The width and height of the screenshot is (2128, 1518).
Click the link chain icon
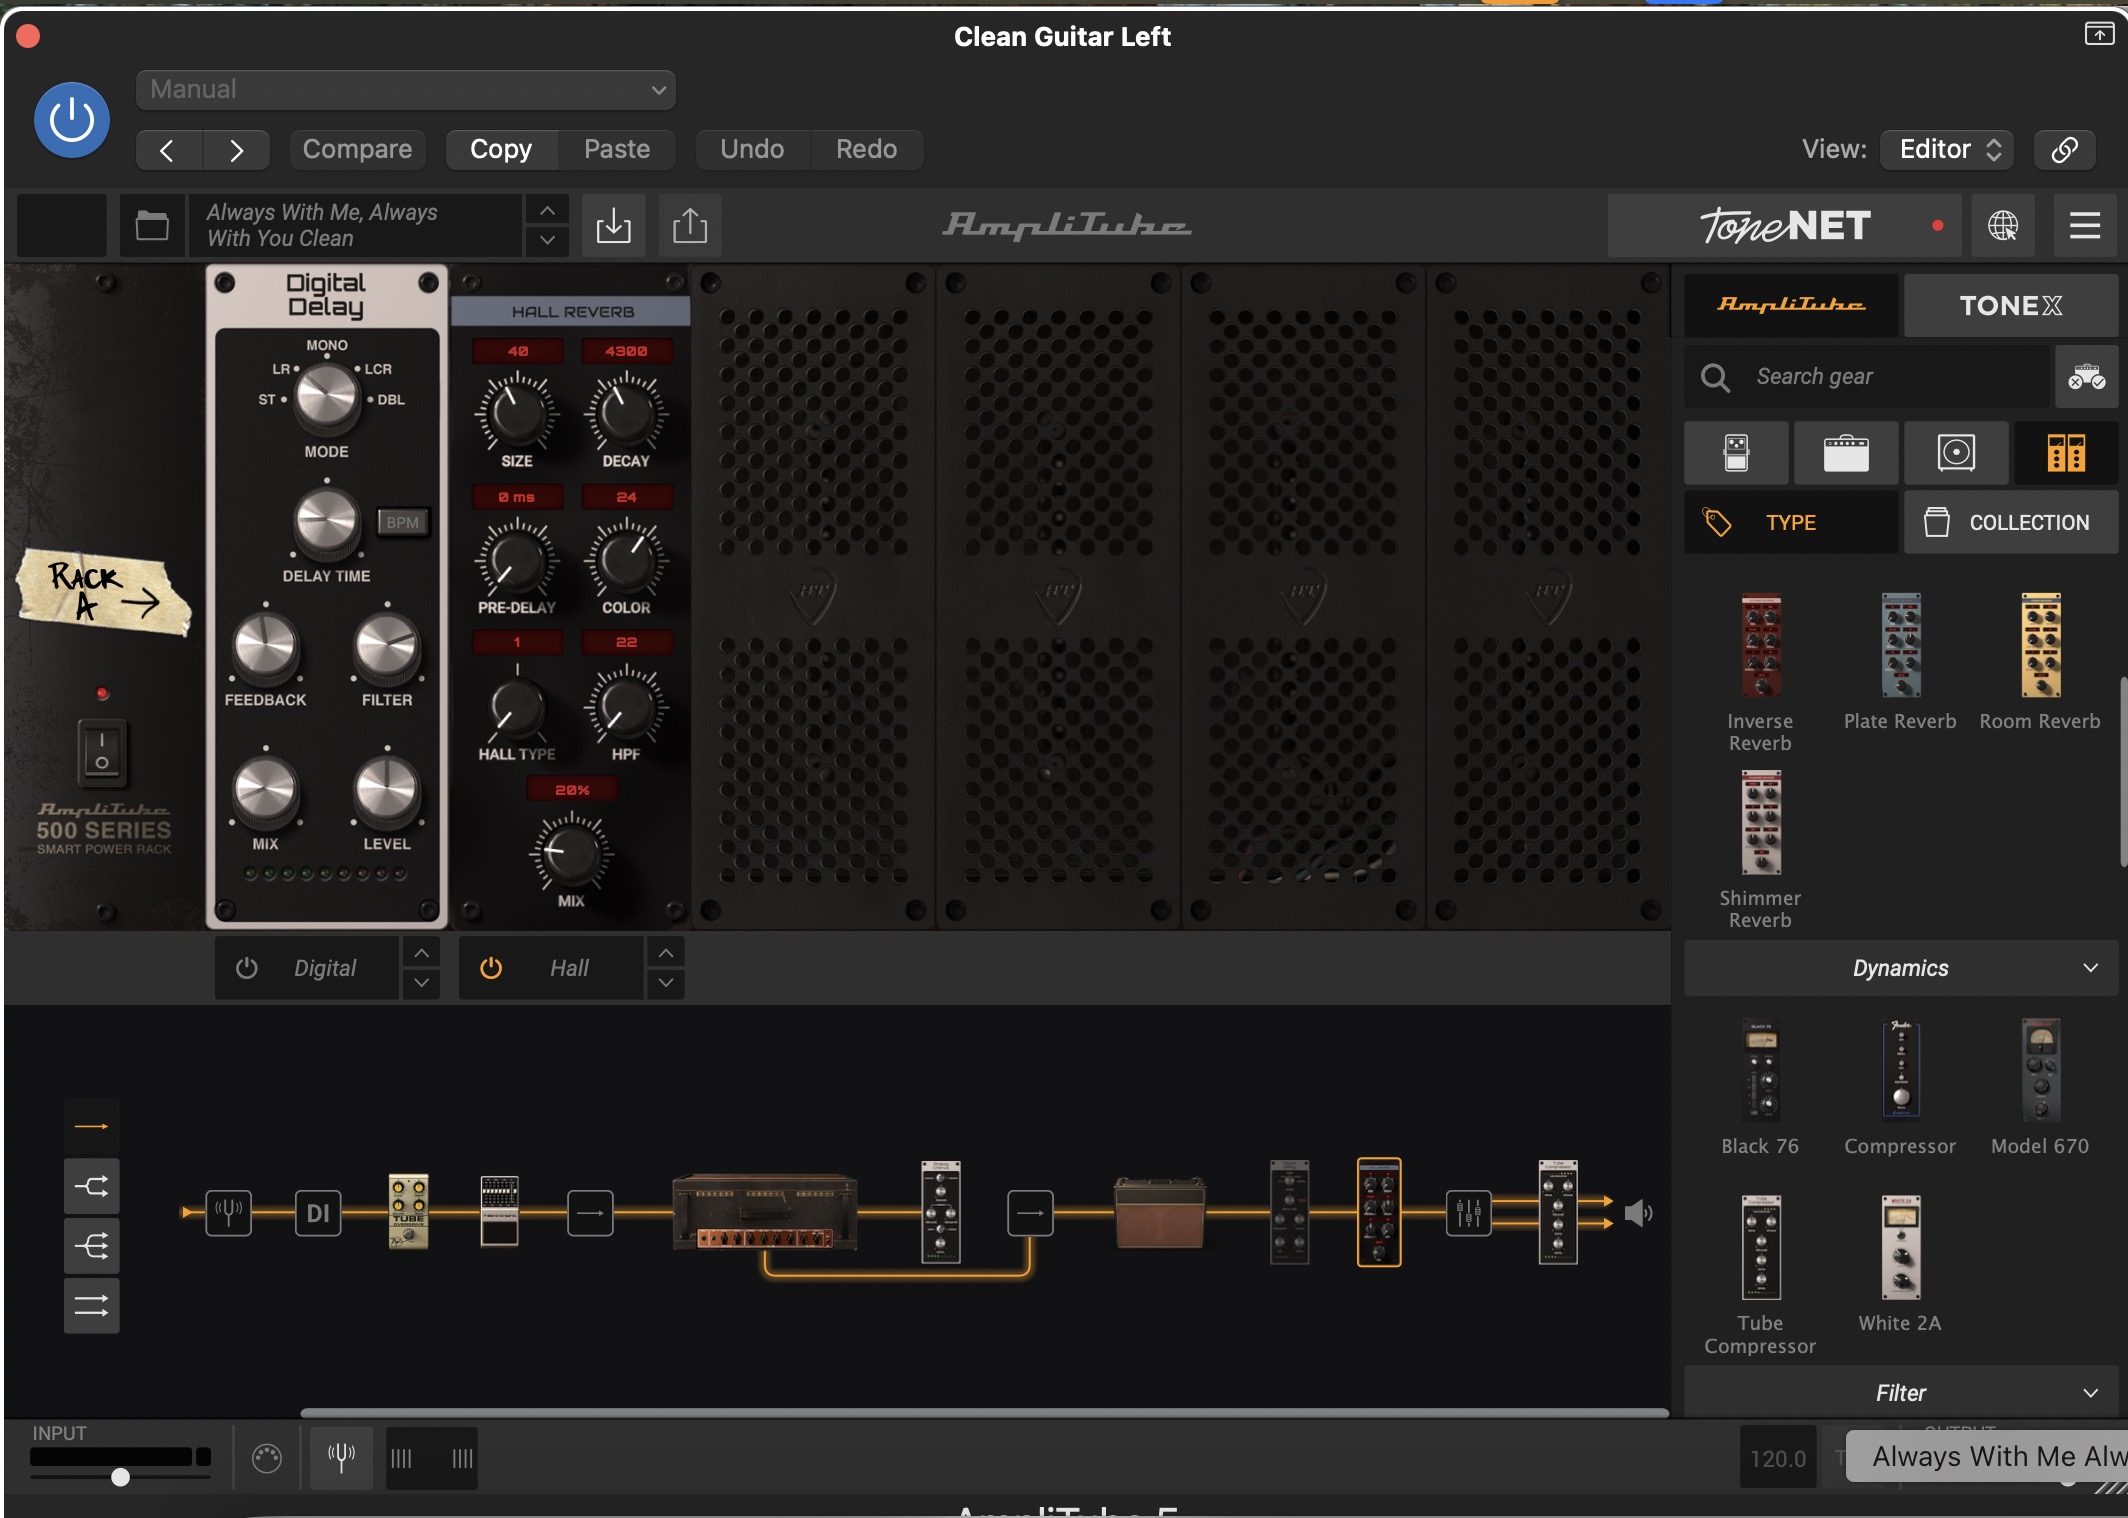point(2065,149)
